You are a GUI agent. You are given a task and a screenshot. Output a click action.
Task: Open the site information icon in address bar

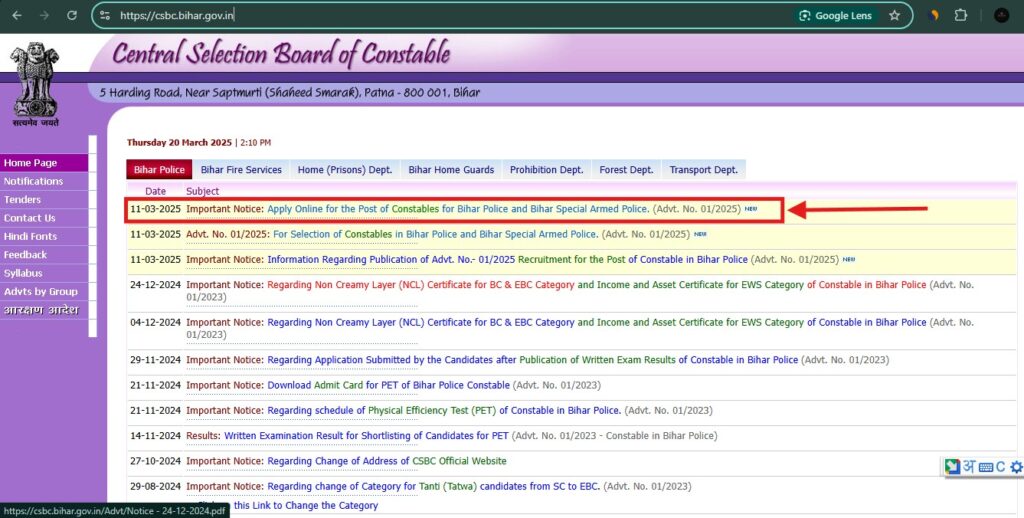[x=104, y=15]
